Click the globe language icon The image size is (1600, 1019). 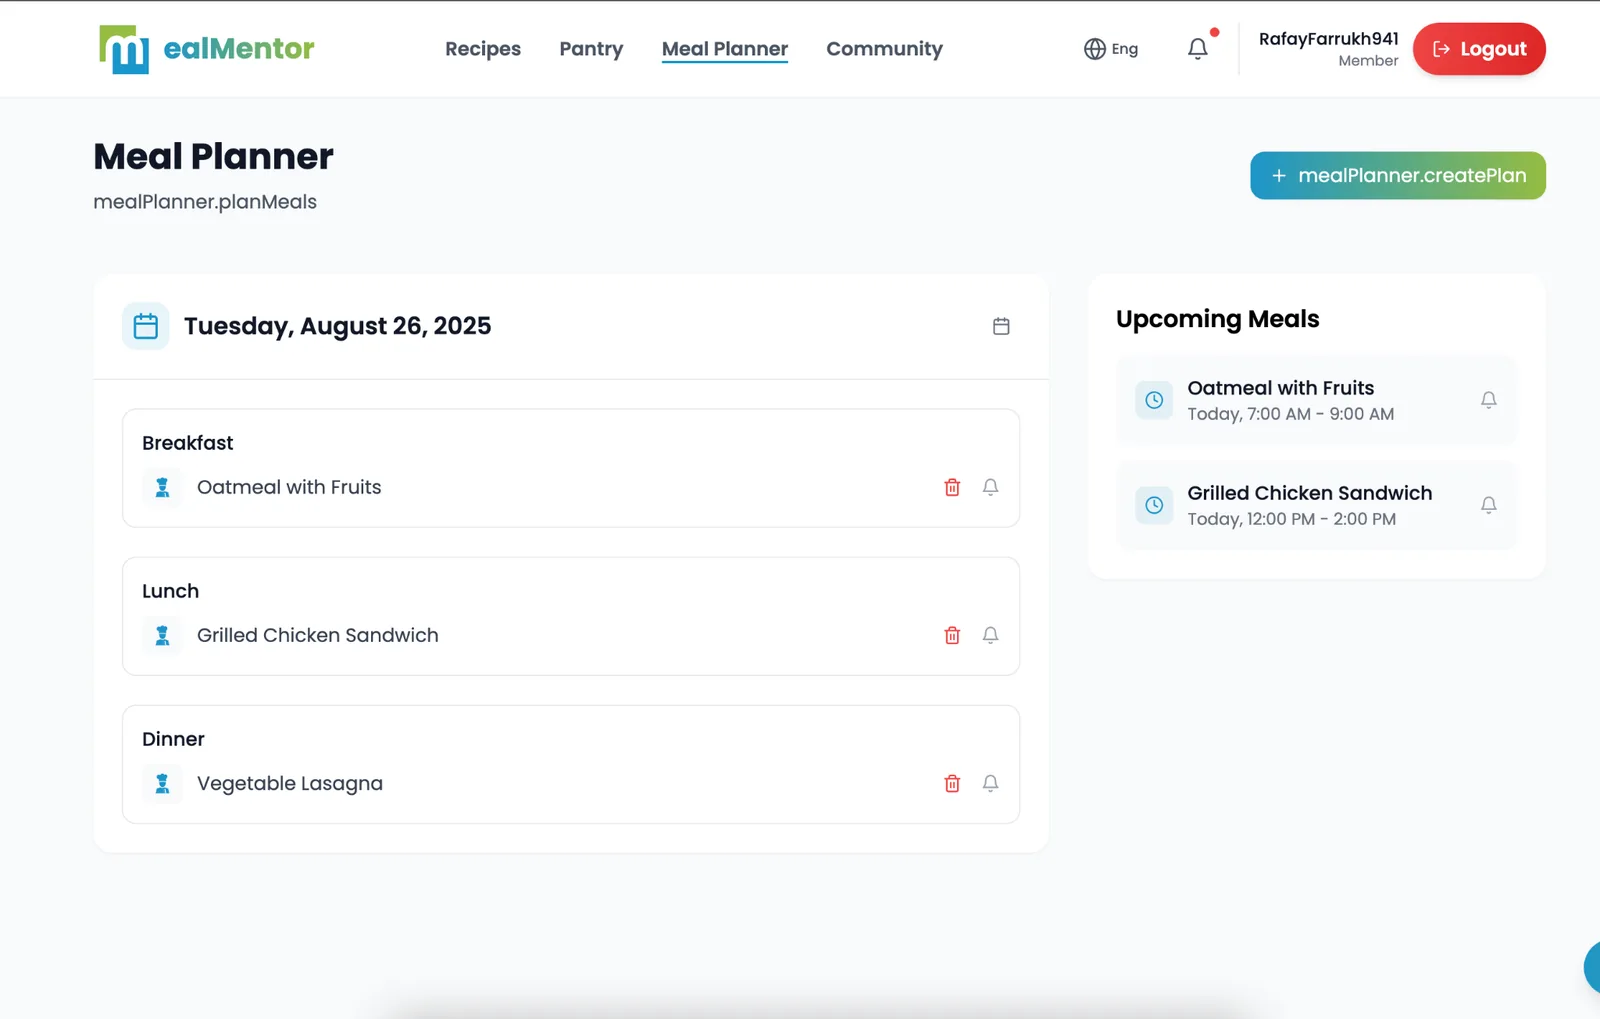(x=1095, y=49)
